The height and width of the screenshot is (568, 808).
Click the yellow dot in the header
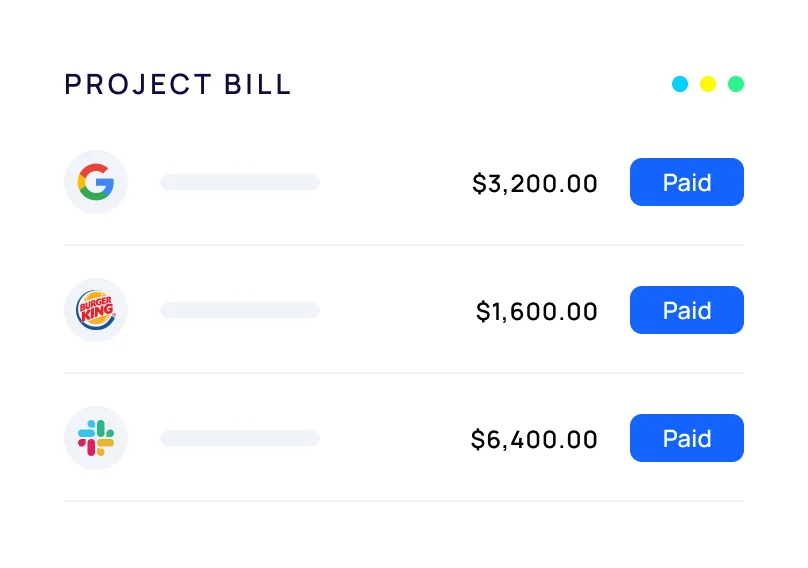tap(708, 84)
